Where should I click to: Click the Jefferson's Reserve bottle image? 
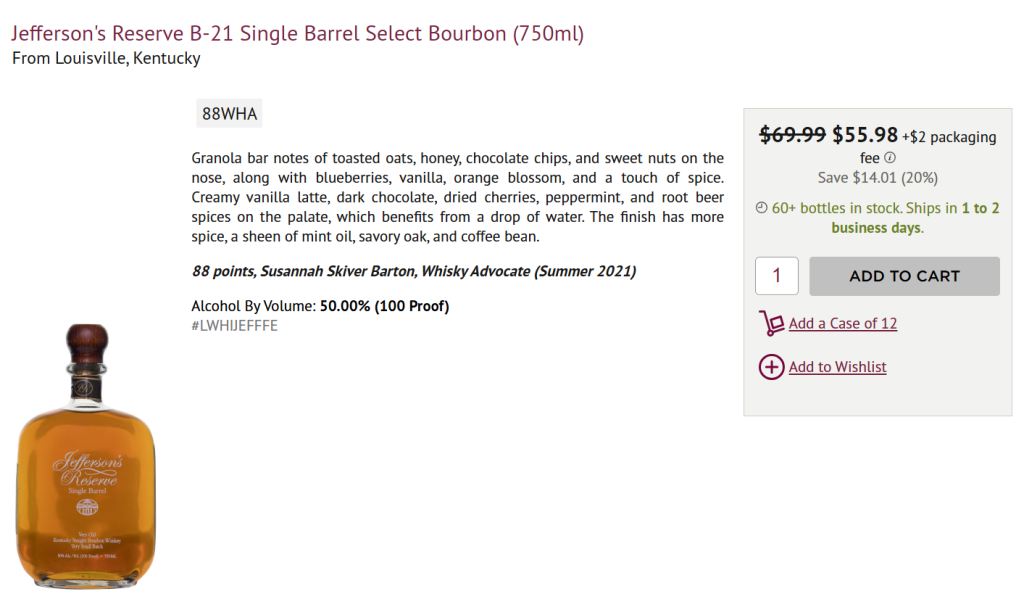click(x=86, y=456)
